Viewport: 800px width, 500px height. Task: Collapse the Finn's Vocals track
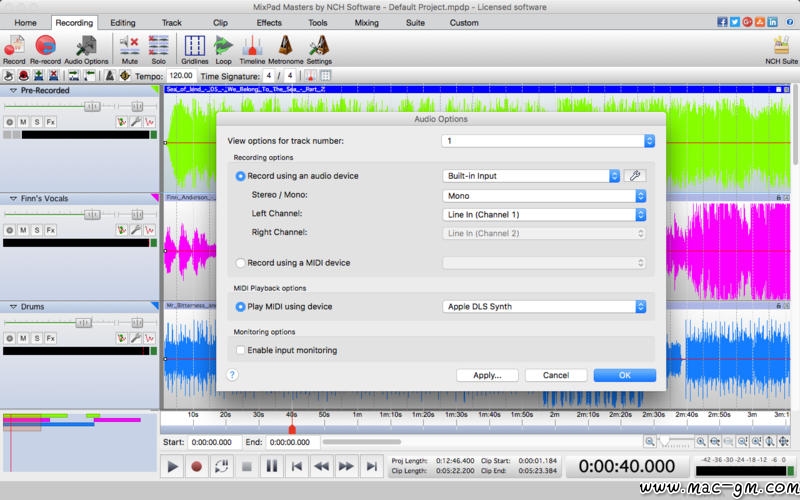13,198
